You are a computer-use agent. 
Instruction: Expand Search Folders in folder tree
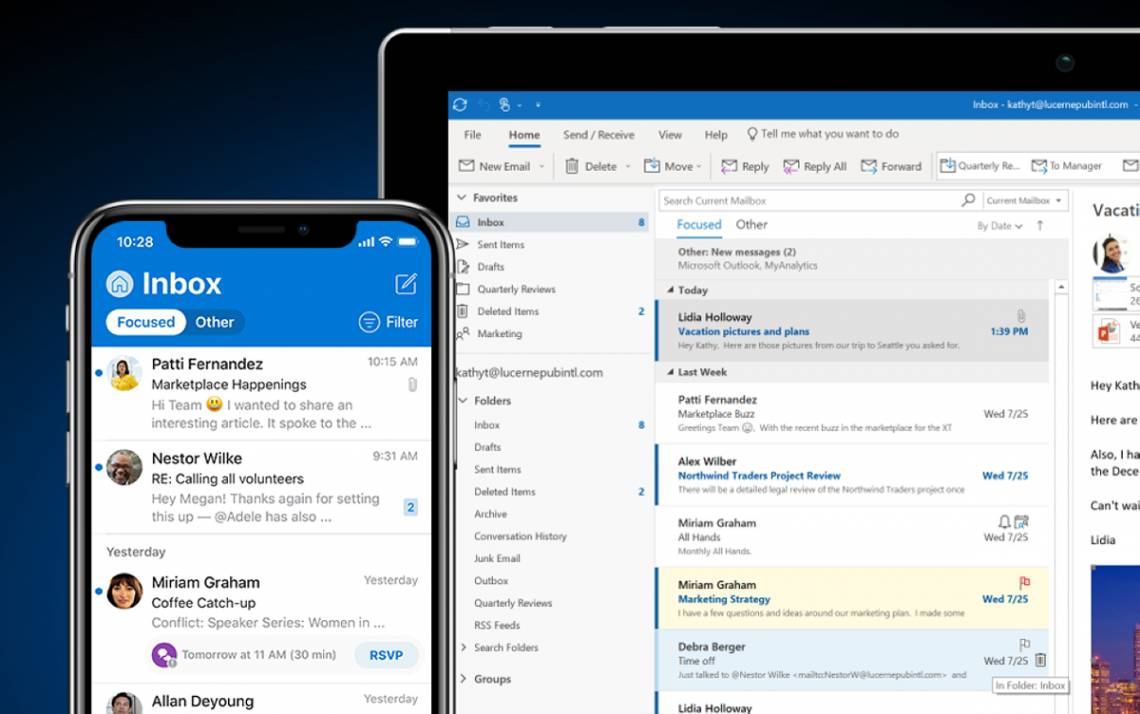click(464, 647)
